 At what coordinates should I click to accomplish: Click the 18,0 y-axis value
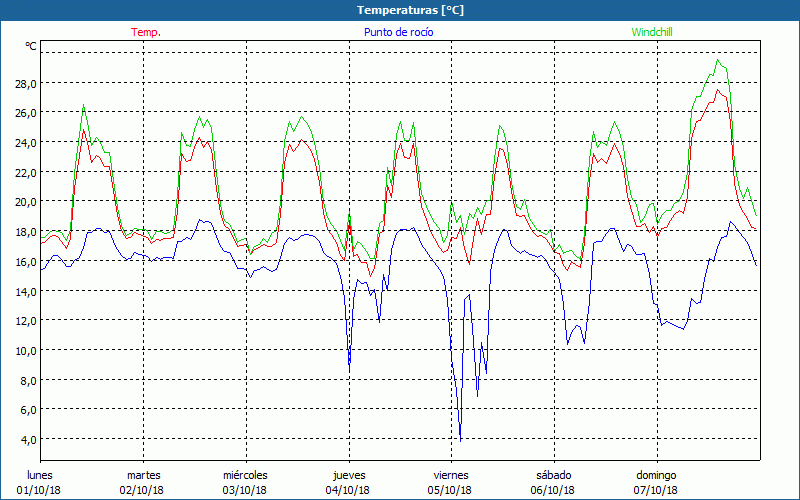click(x=26, y=232)
